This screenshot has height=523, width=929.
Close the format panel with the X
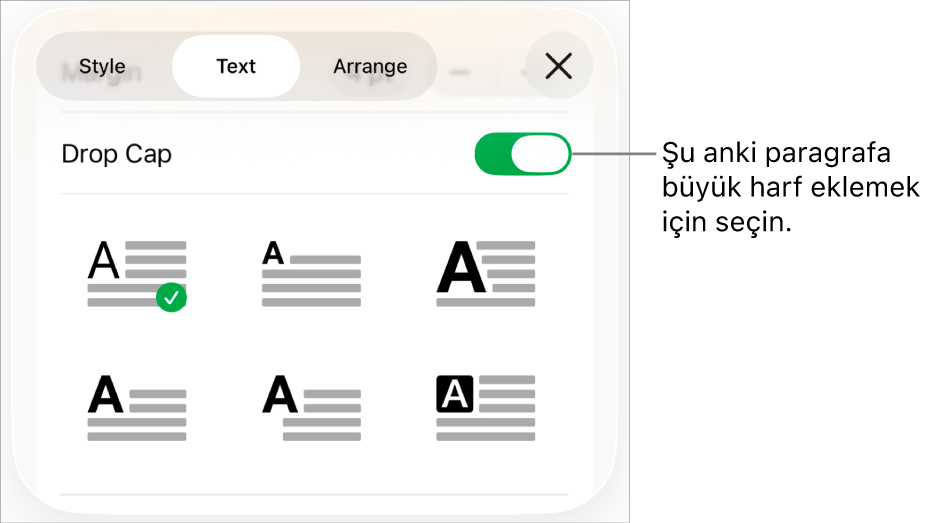point(559,67)
